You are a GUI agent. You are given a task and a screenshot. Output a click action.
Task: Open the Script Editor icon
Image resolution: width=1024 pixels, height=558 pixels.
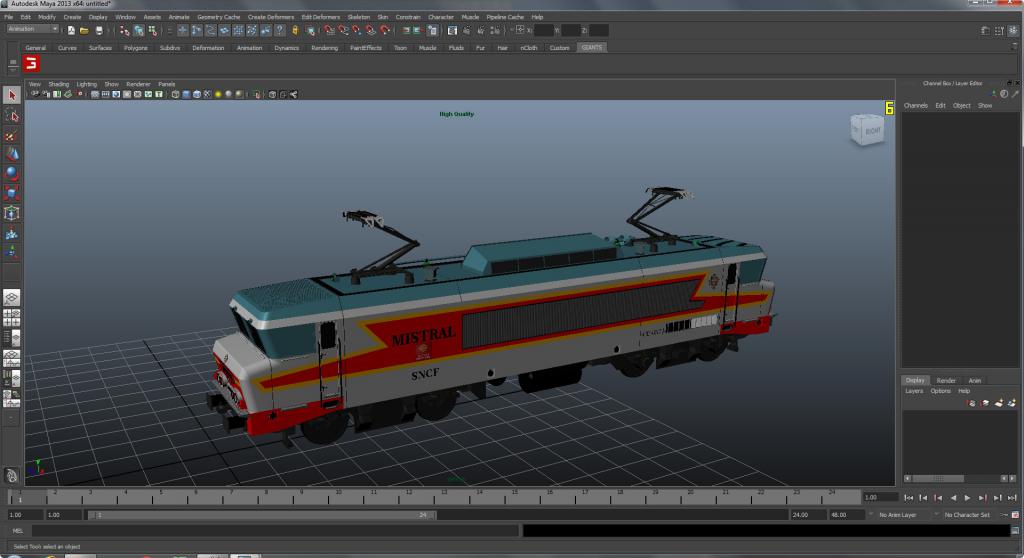click(x=1016, y=531)
